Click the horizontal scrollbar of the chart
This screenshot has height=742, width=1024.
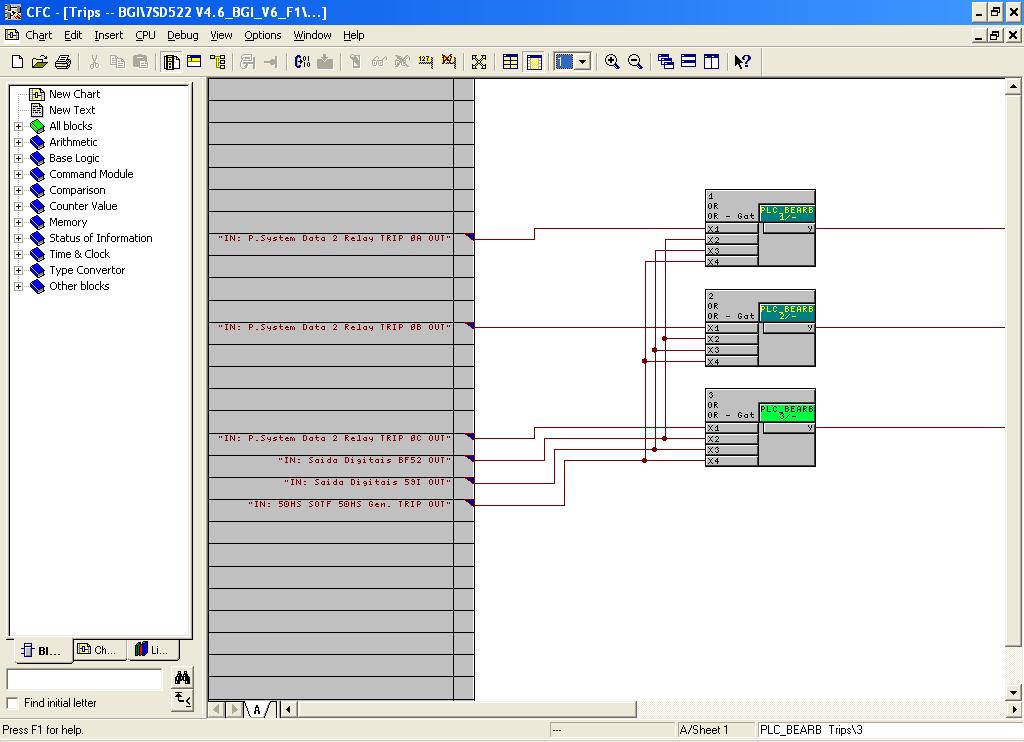650,709
